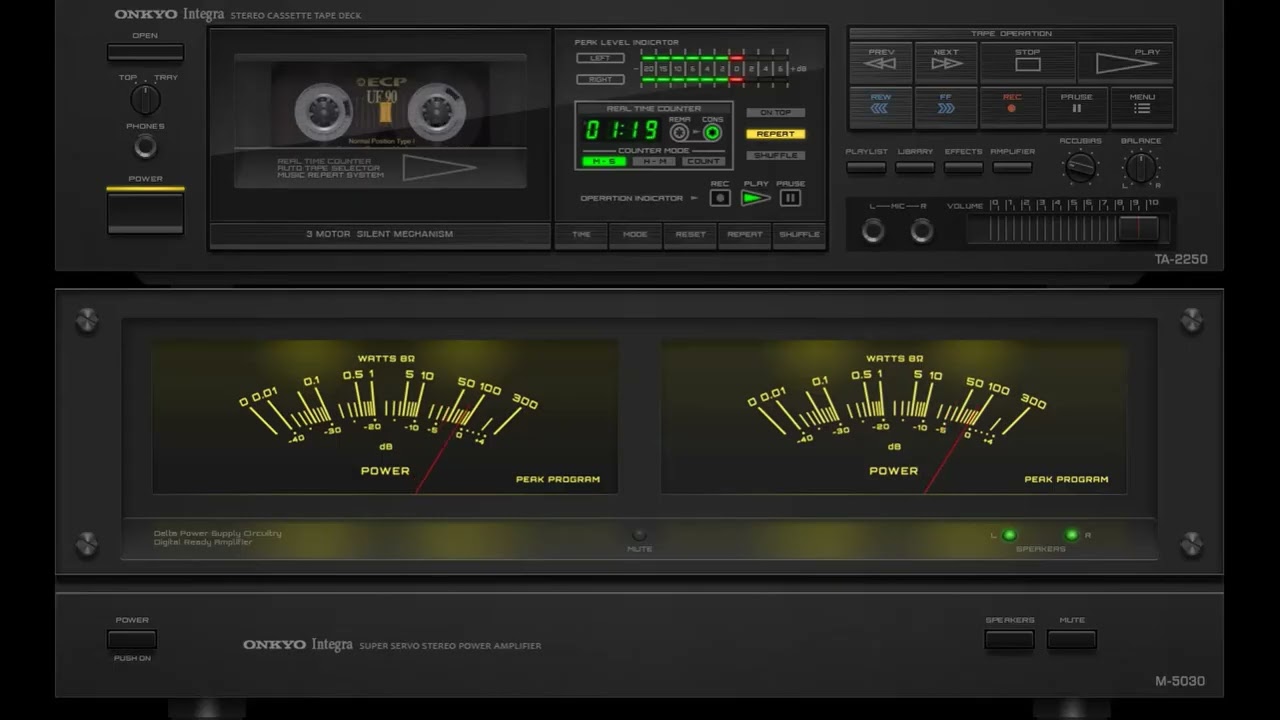Open the PLAYLIST panel
The width and height of the screenshot is (1280, 720).
(x=866, y=167)
